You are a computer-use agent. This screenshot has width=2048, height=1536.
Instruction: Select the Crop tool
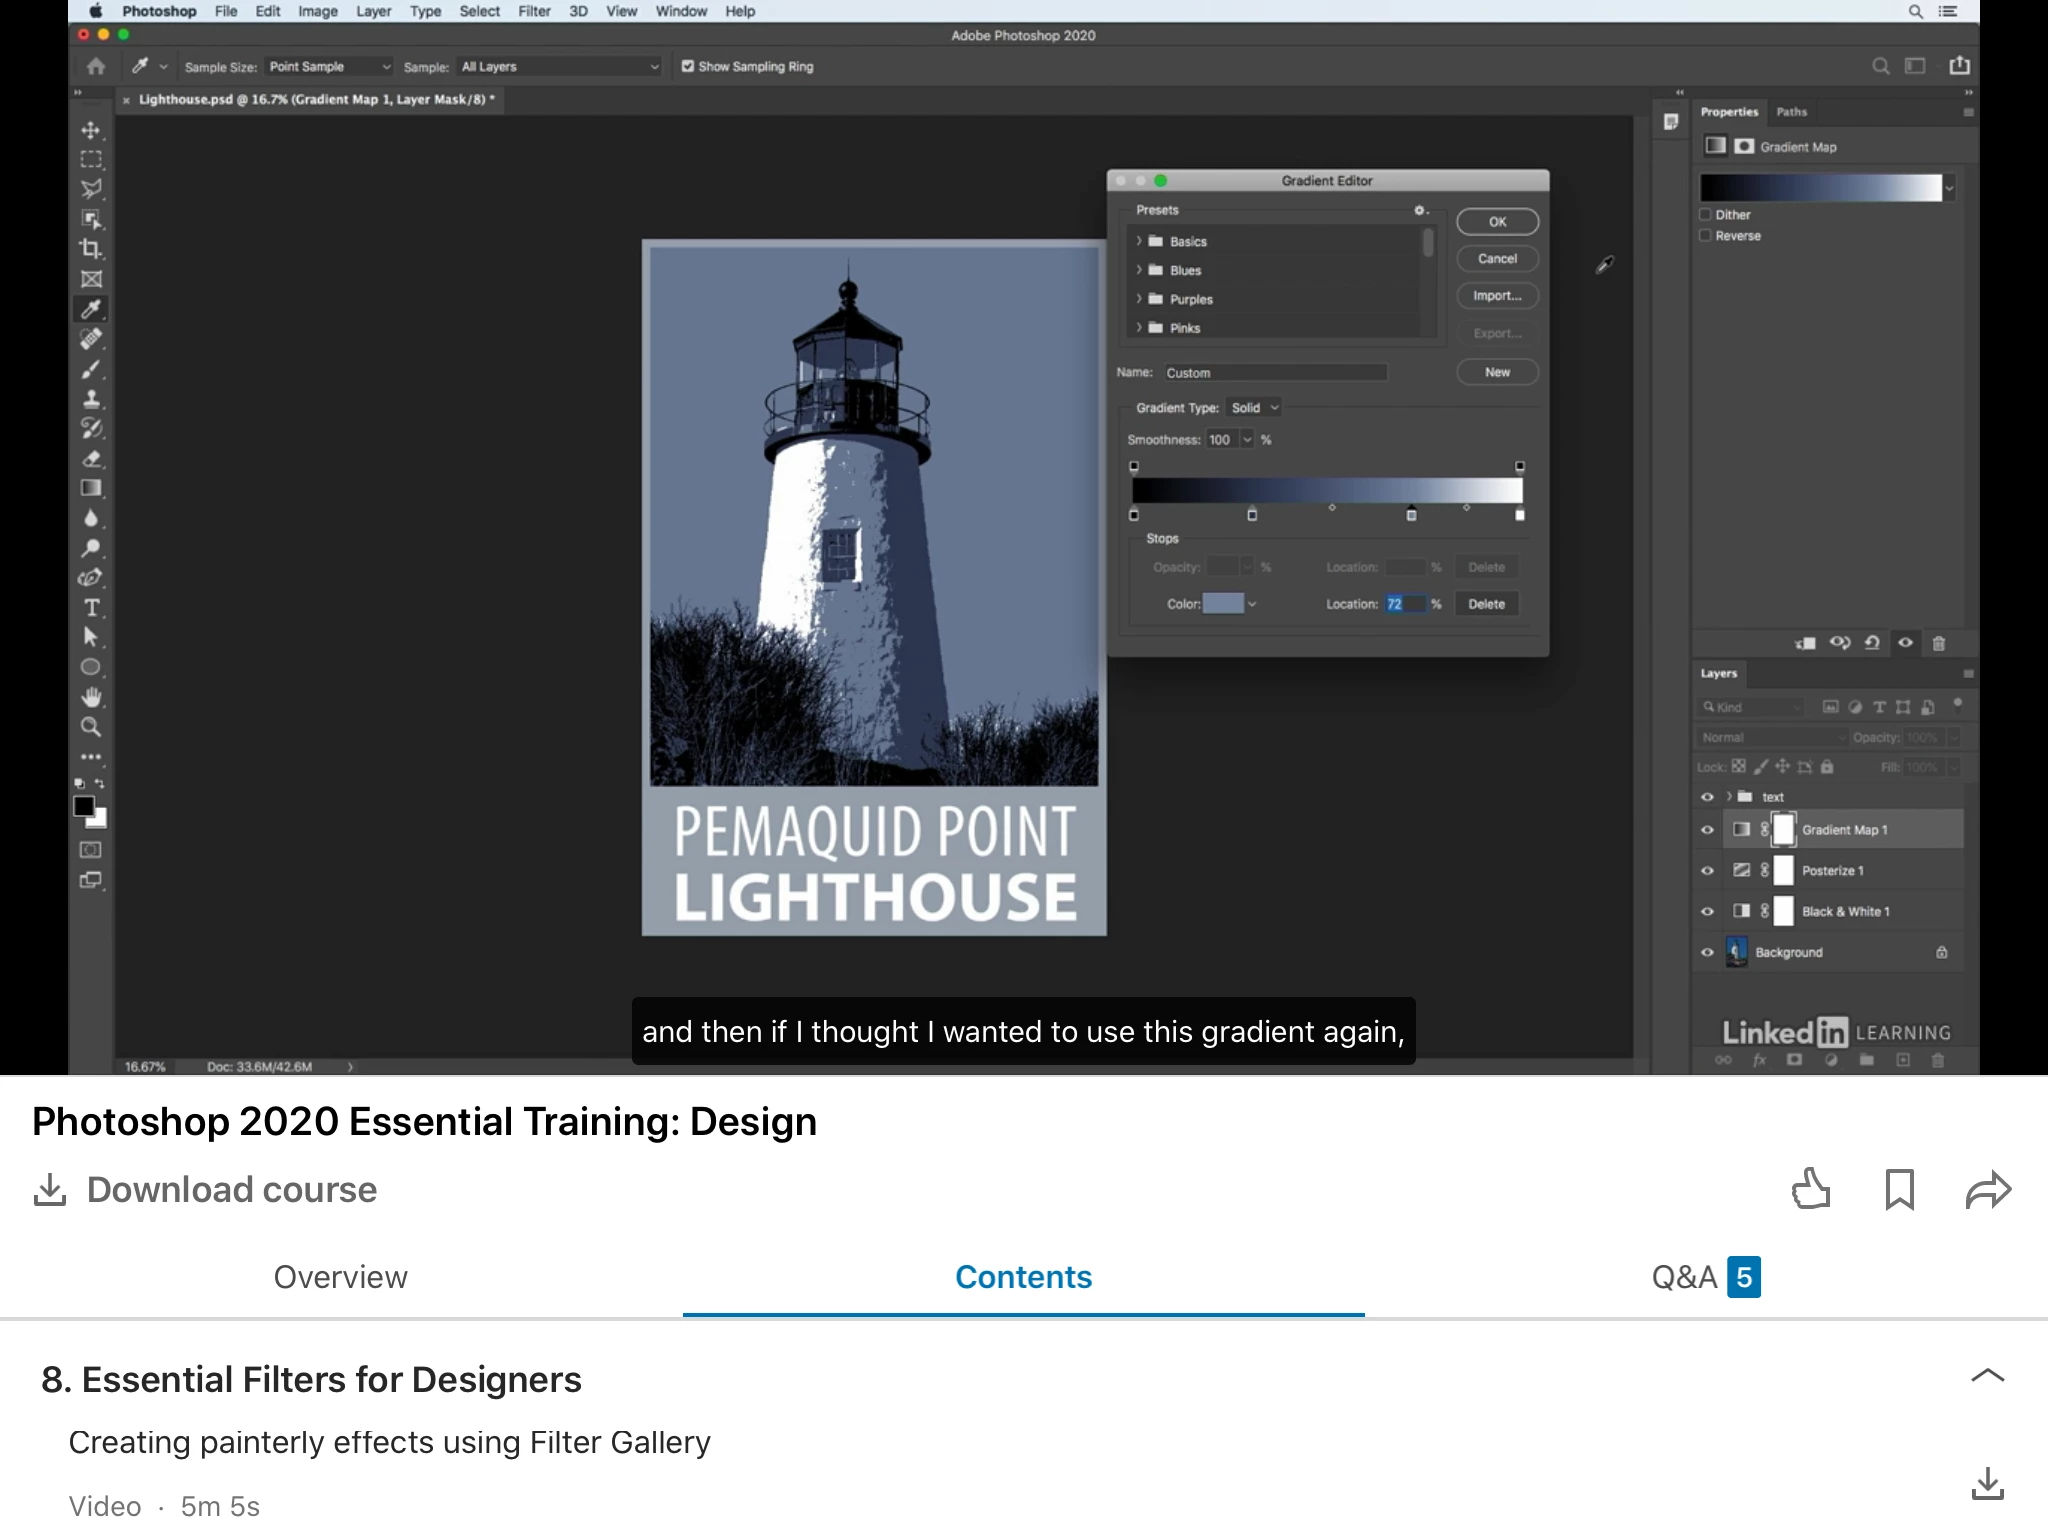click(91, 249)
